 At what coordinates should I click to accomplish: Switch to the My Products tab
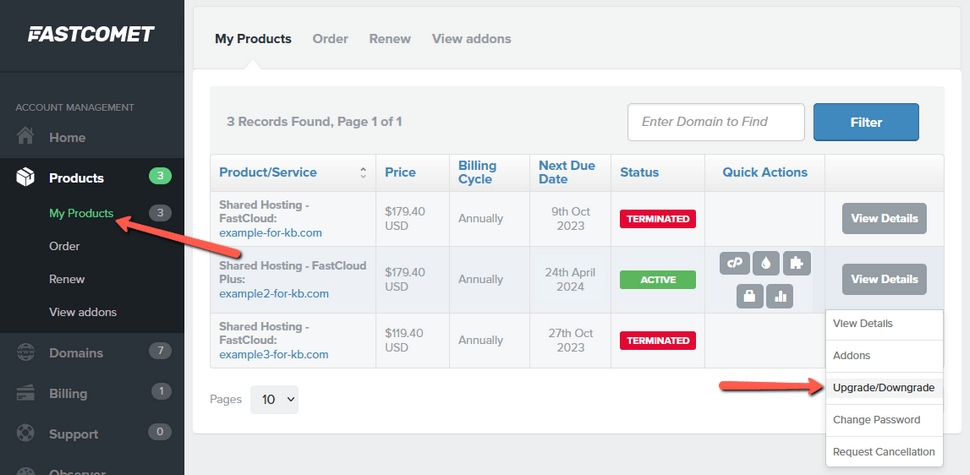tap(253, 39)
